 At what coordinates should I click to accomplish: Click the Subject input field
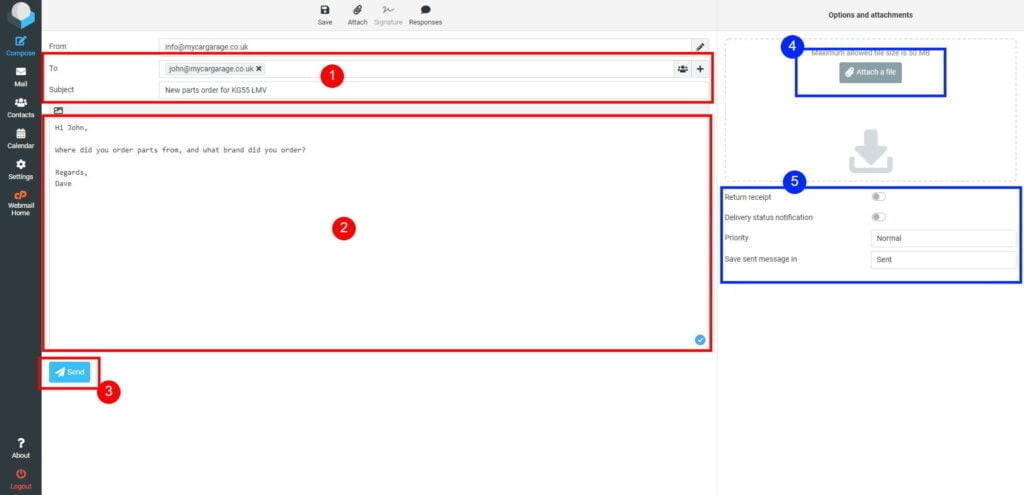(x=434, y=90)
